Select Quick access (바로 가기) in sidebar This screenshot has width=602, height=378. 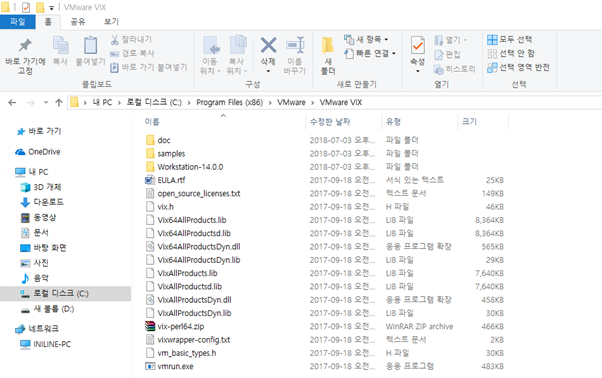click(x=39, y=131)
